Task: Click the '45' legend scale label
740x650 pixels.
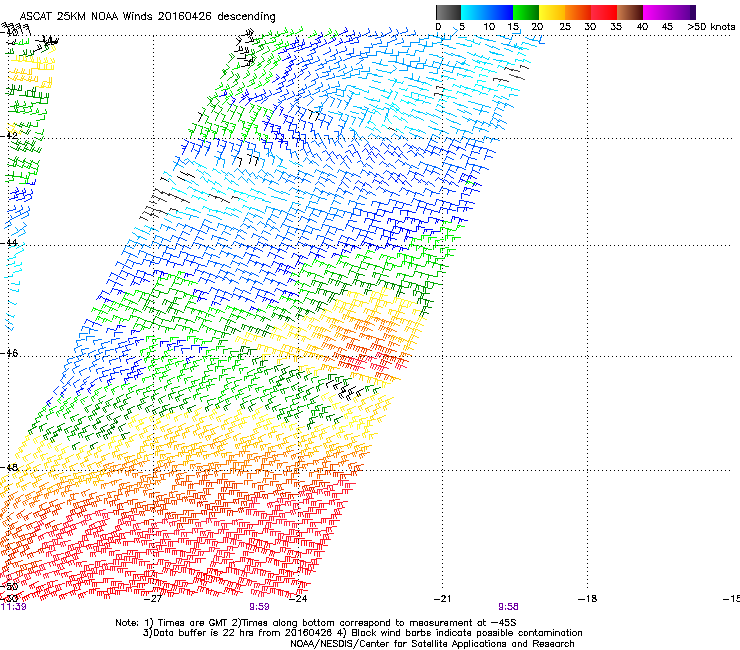Action: (667, 27)
